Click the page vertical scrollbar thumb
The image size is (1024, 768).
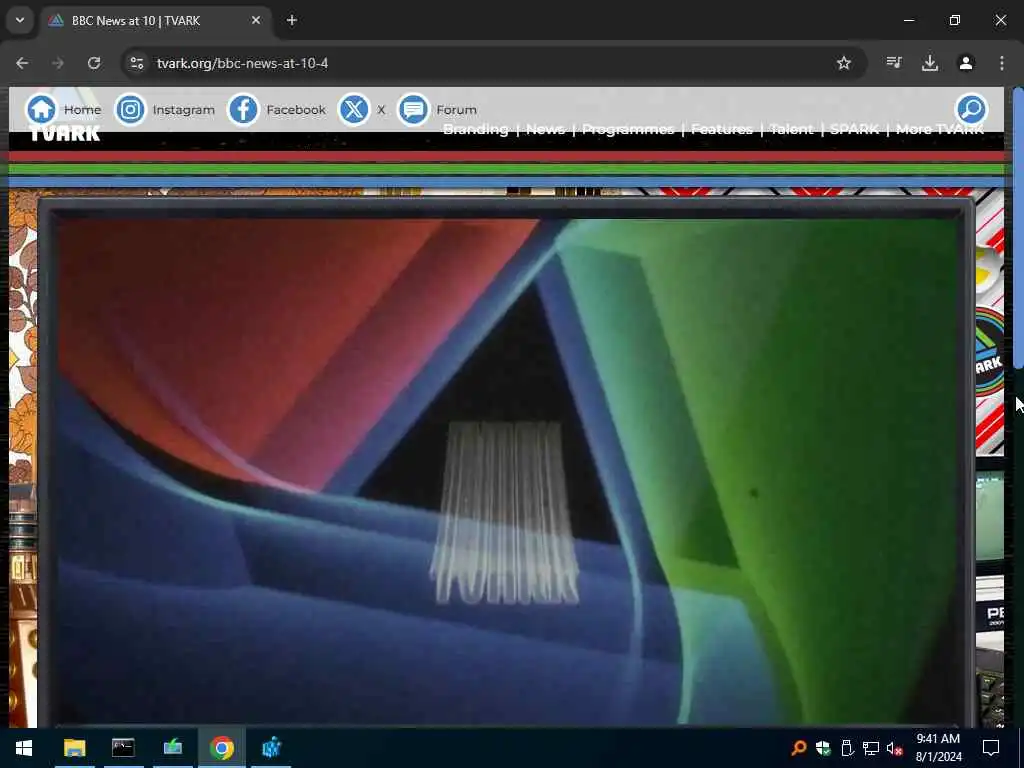(1017, 229)
